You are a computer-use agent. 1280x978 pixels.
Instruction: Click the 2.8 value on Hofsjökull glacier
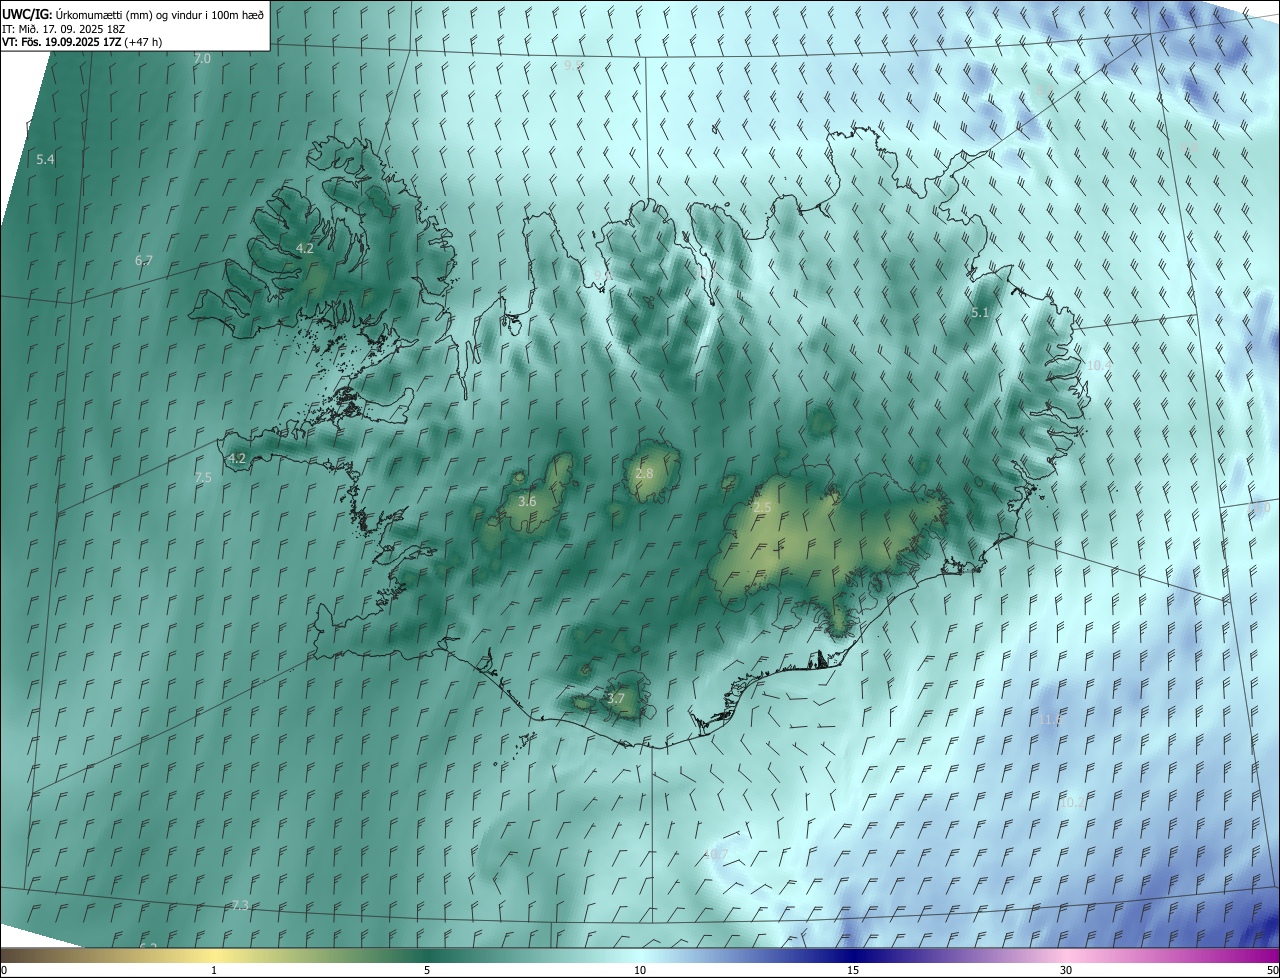pyautogui.click(x=644, y=473)
